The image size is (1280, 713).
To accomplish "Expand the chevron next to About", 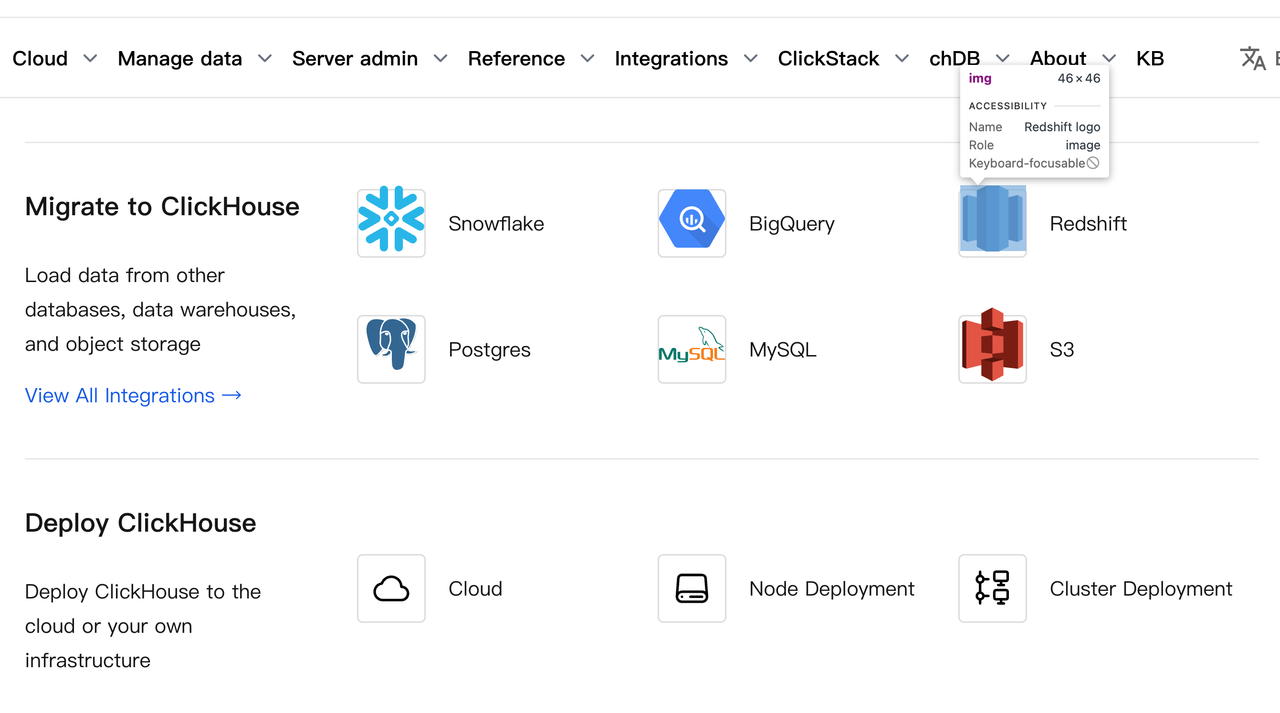I will point(1109,59).
